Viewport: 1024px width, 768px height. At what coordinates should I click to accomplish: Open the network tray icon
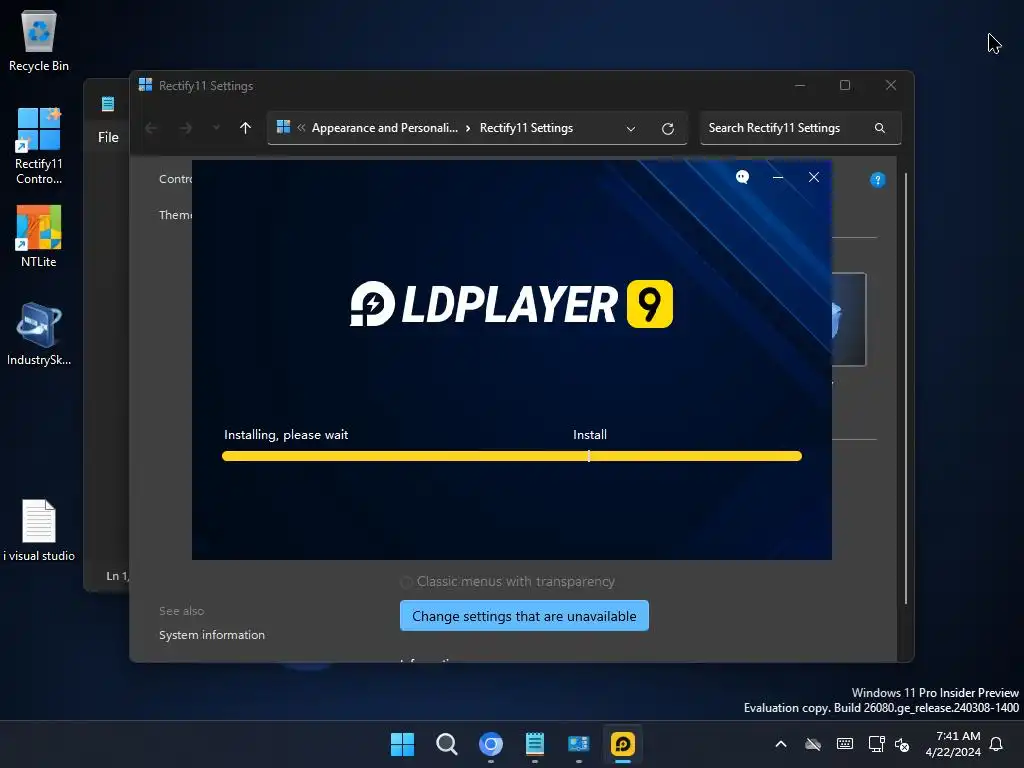pyautogui.click(x=876, y=744)
